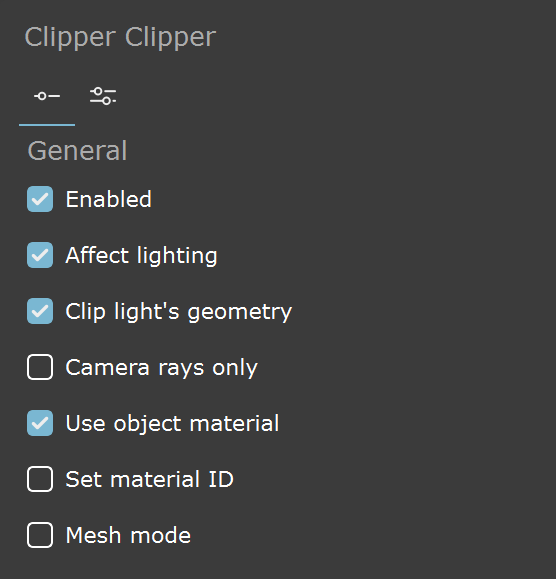This screenshot has height=579, width=556.
Task: Click the first Clipper word in title
Action: (x=70, y=38)
